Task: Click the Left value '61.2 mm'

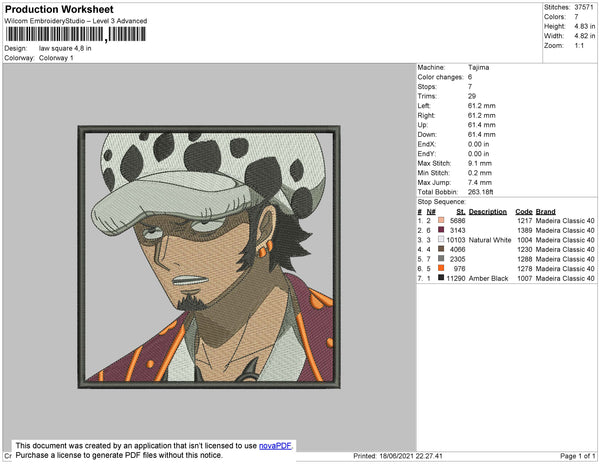Action: (481, 106)
